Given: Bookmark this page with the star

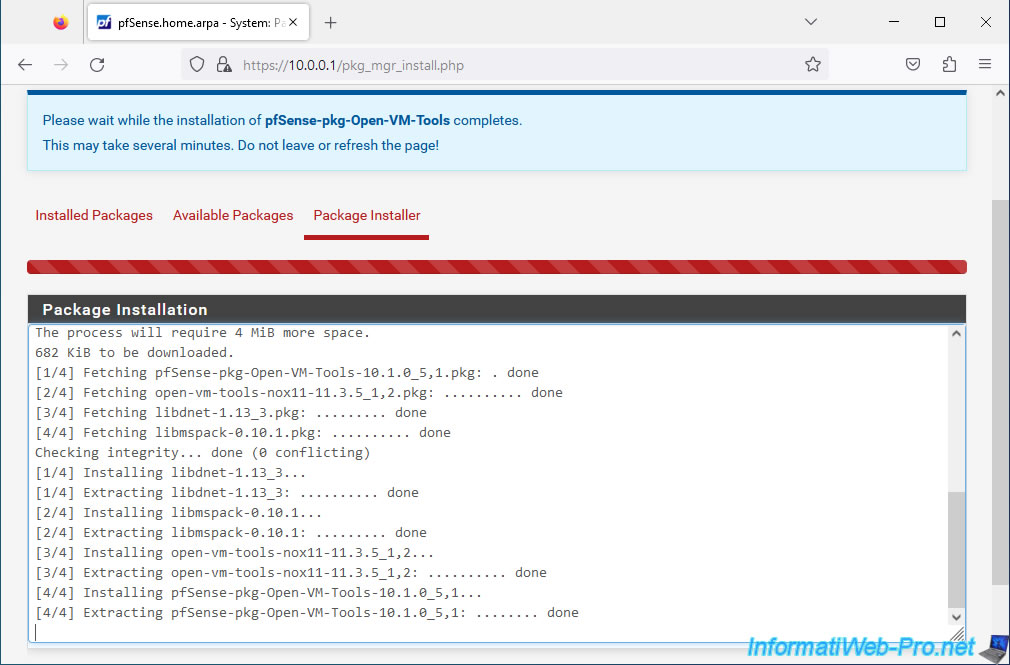Looking at the screenshot, I should coord(812,64).
